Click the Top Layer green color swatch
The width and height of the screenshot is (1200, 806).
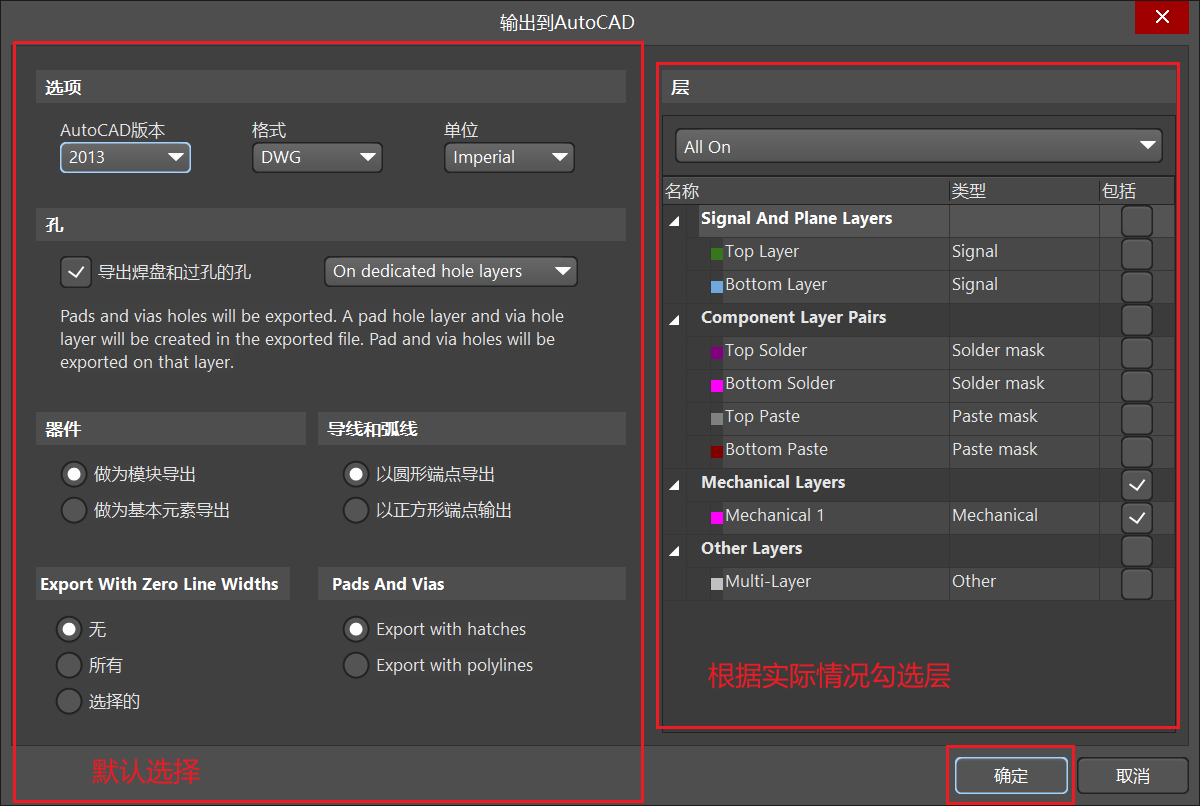click(717, 253)
